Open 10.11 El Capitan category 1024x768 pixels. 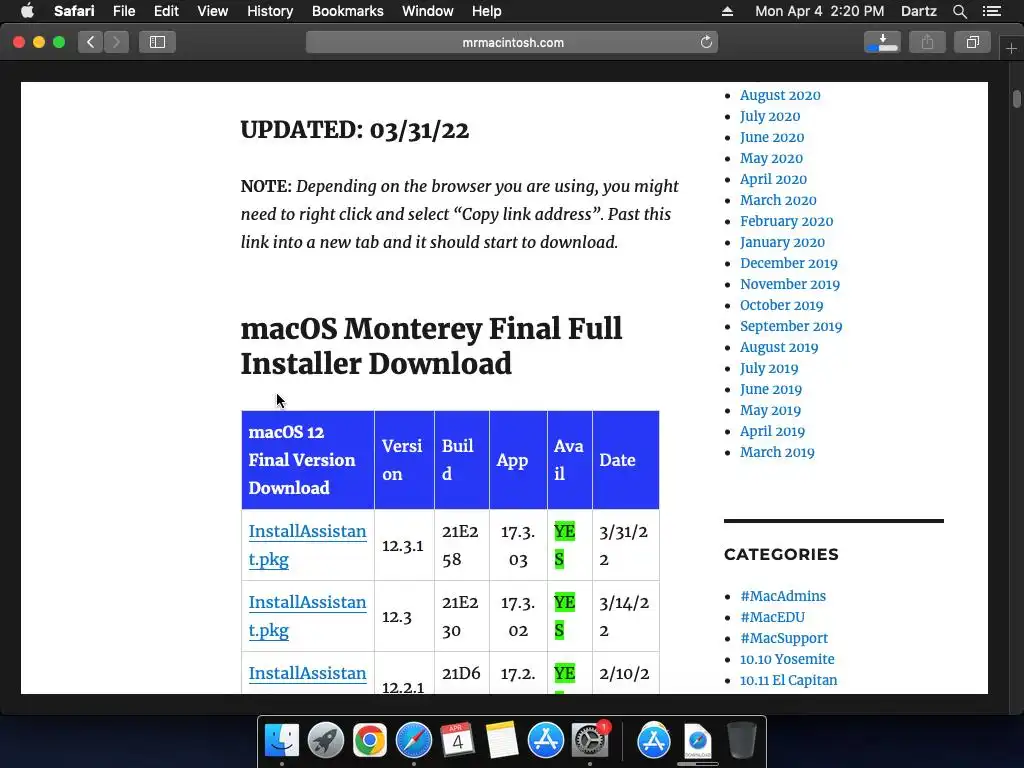tap(788, 680)
